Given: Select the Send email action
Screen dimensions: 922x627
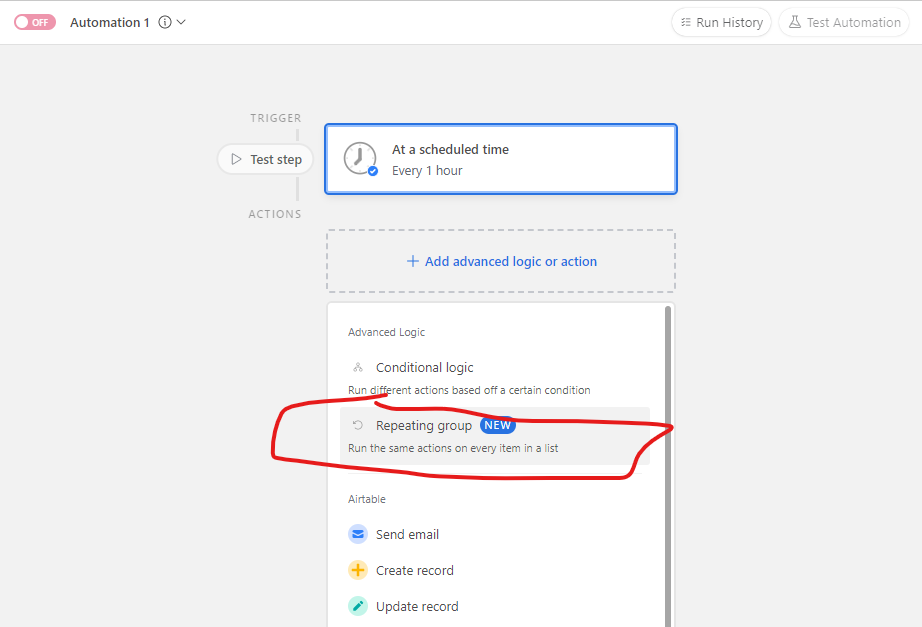Looking at the screenshot, I should point(495,535).
